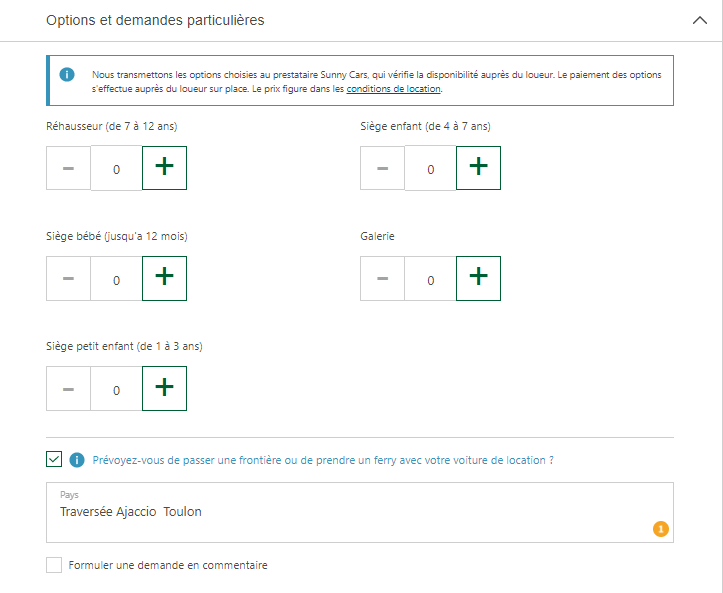Click info icon in Sunny Cars notice
This screenshot has width=723, height=593.
[67, 74]
